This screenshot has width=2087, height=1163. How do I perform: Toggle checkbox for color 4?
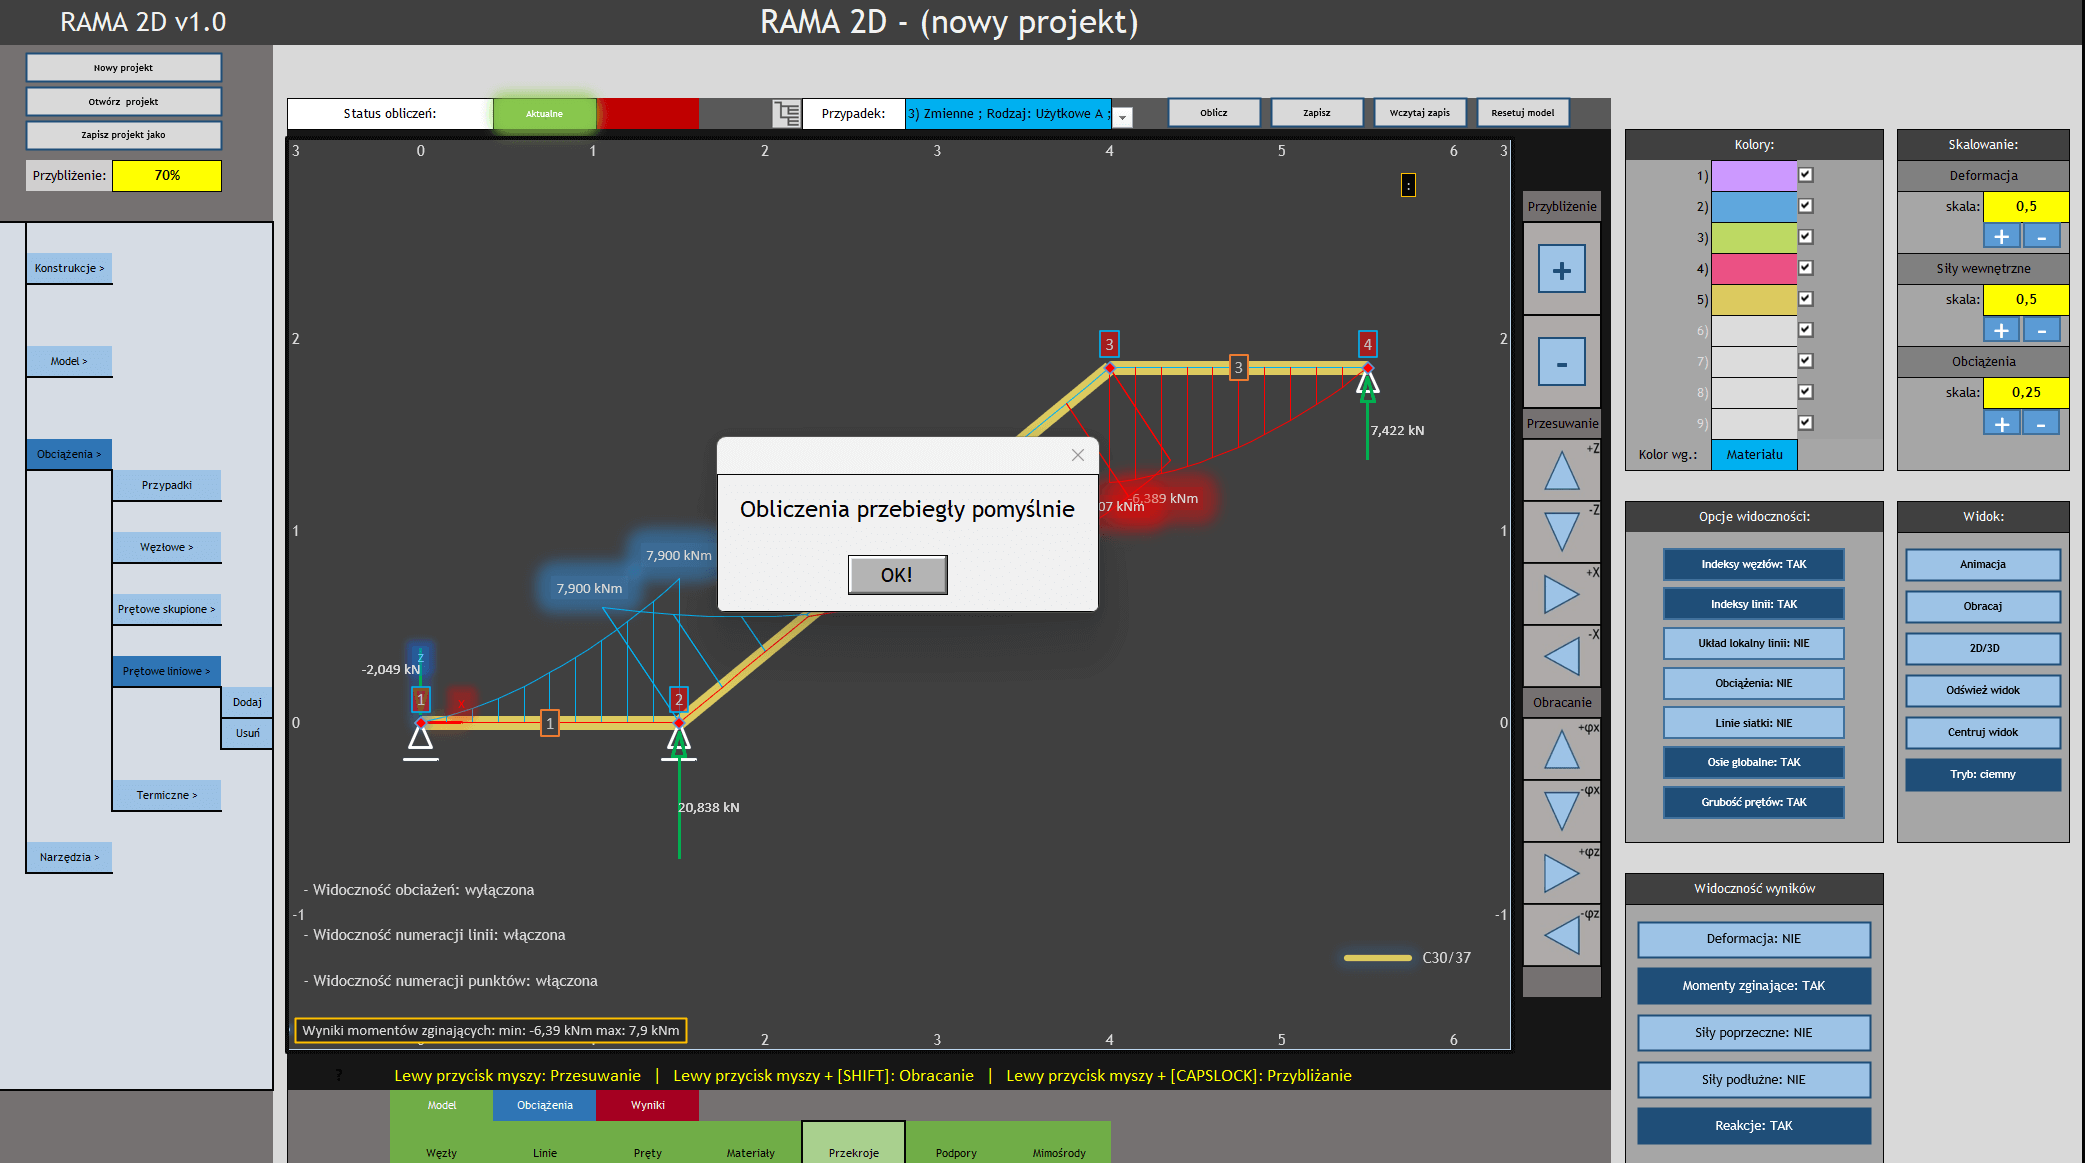tap(1806, 268)
